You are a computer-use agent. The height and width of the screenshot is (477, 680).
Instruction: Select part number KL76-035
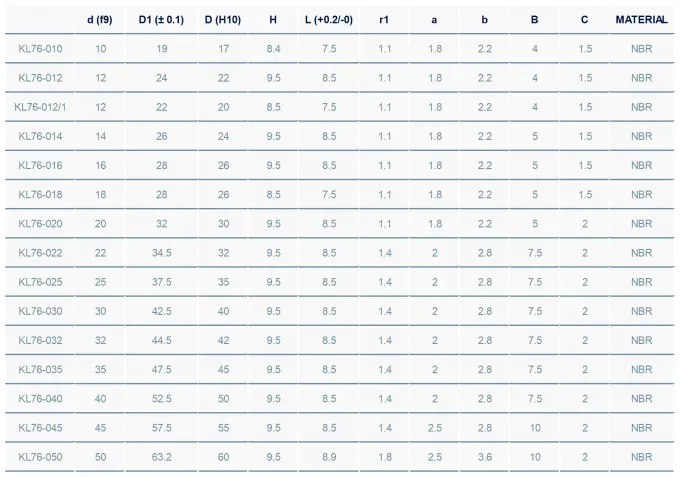(x=40, y=370)
